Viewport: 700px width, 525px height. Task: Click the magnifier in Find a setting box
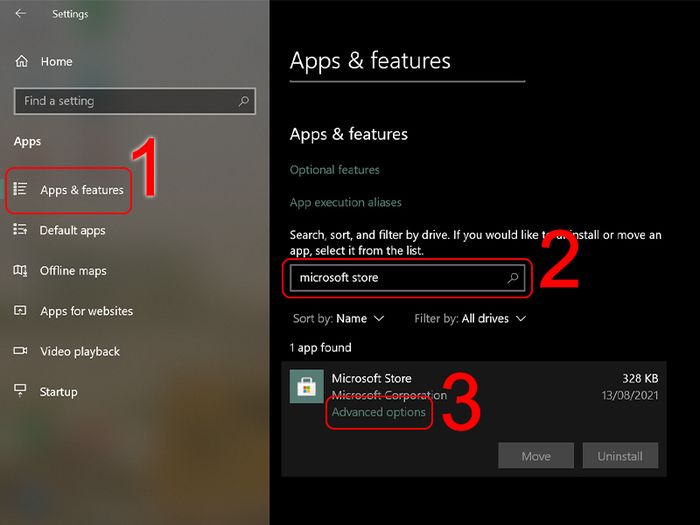(244, 101)
